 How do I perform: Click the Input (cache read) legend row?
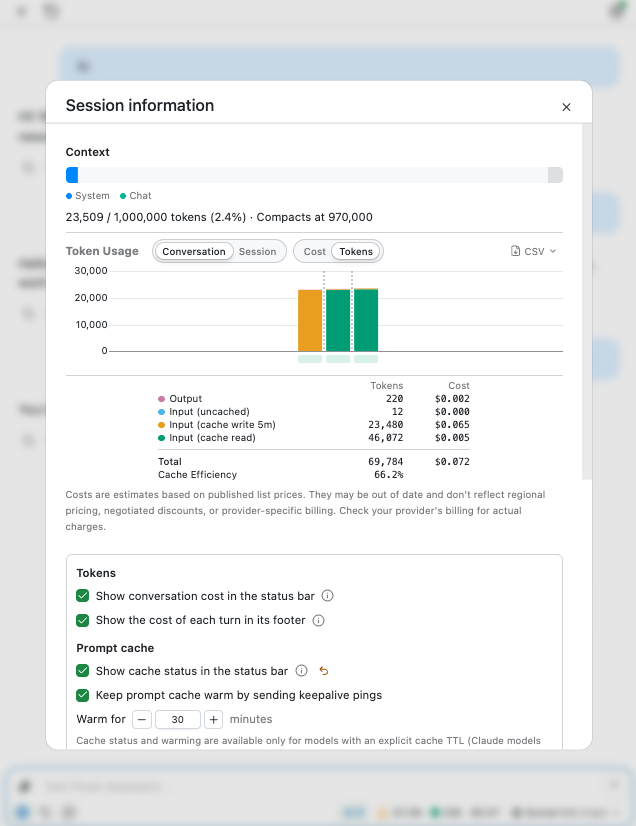point(314,438)
